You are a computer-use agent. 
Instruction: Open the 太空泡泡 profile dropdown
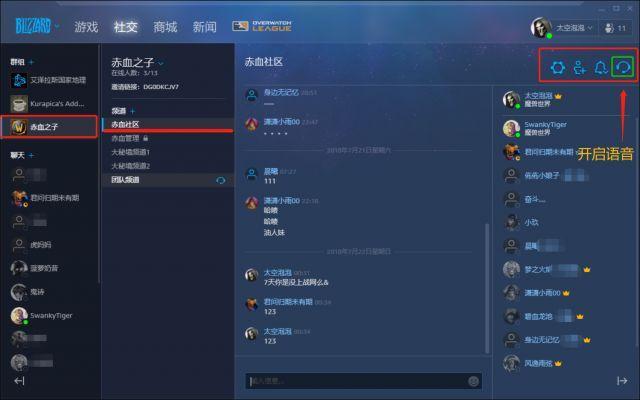click(x=573, y=28)
